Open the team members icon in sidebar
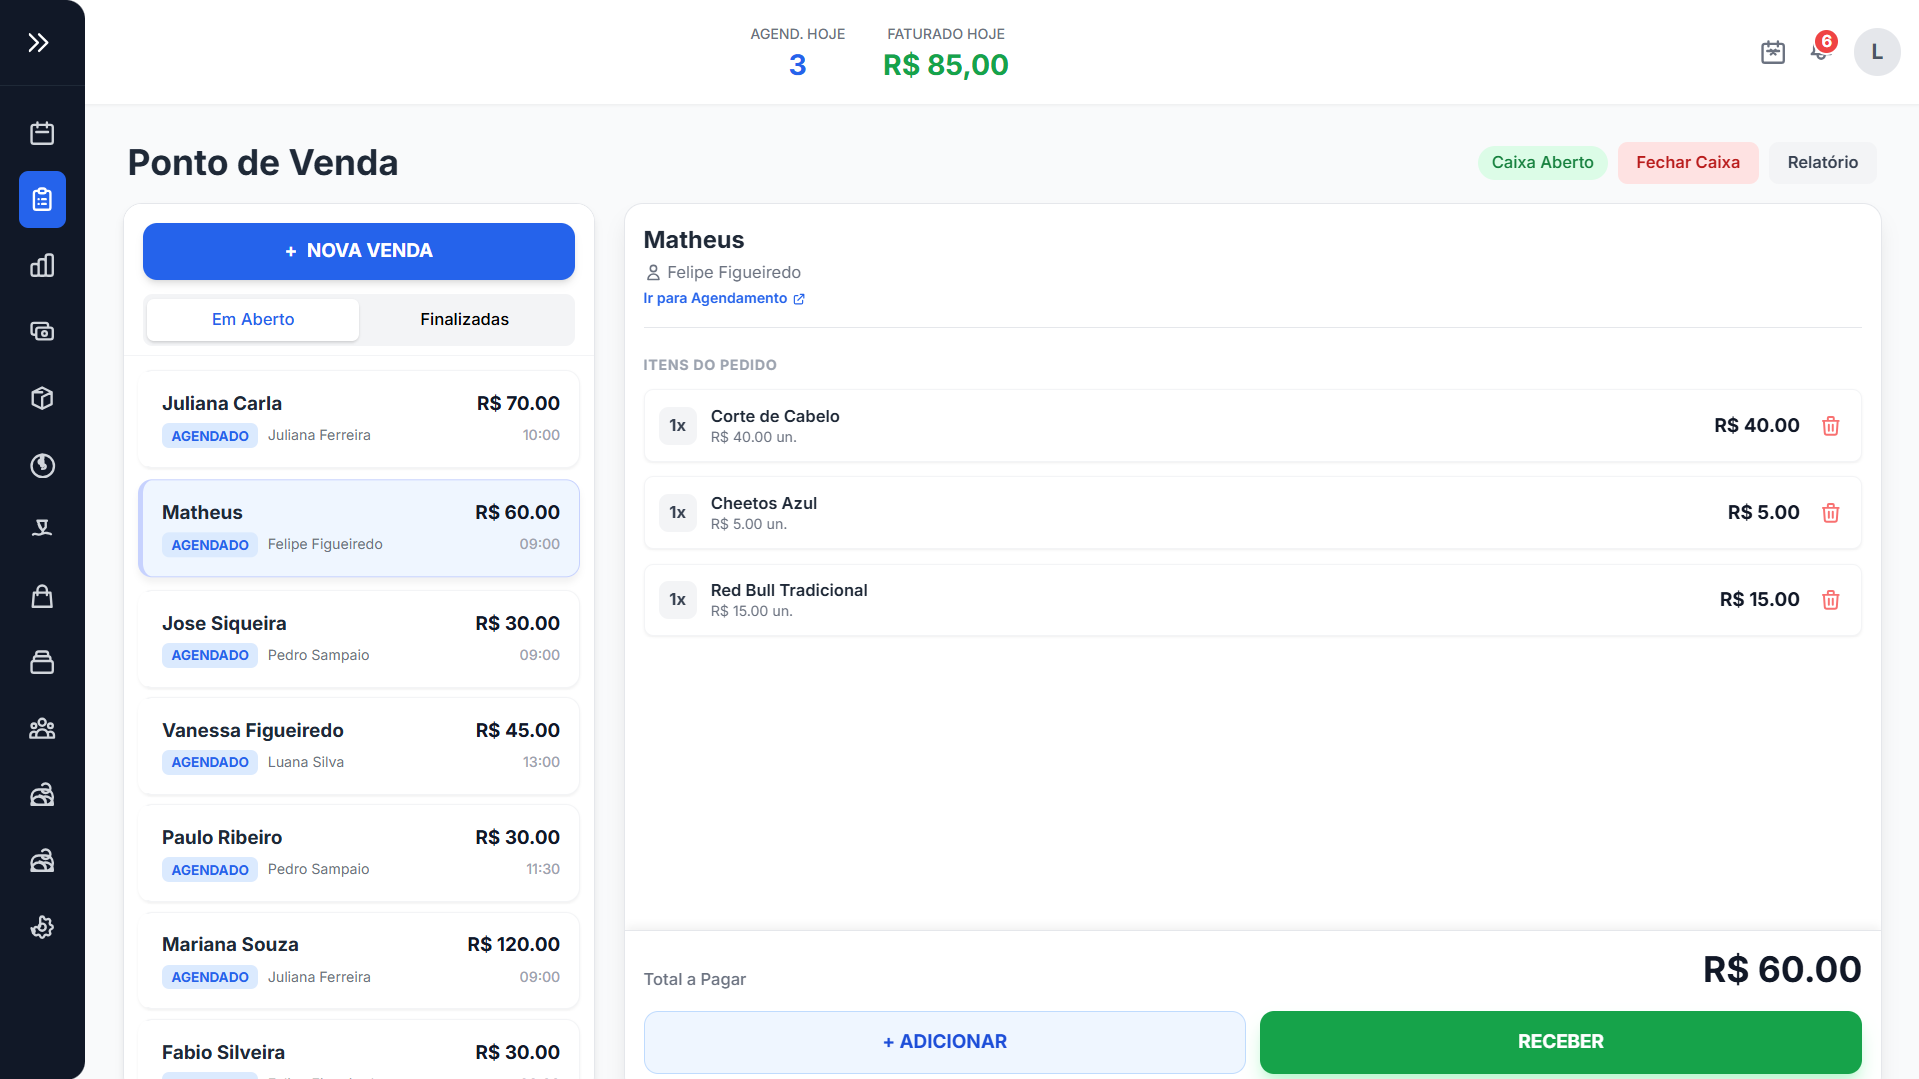1919x1079 pixels. [42, 729]
